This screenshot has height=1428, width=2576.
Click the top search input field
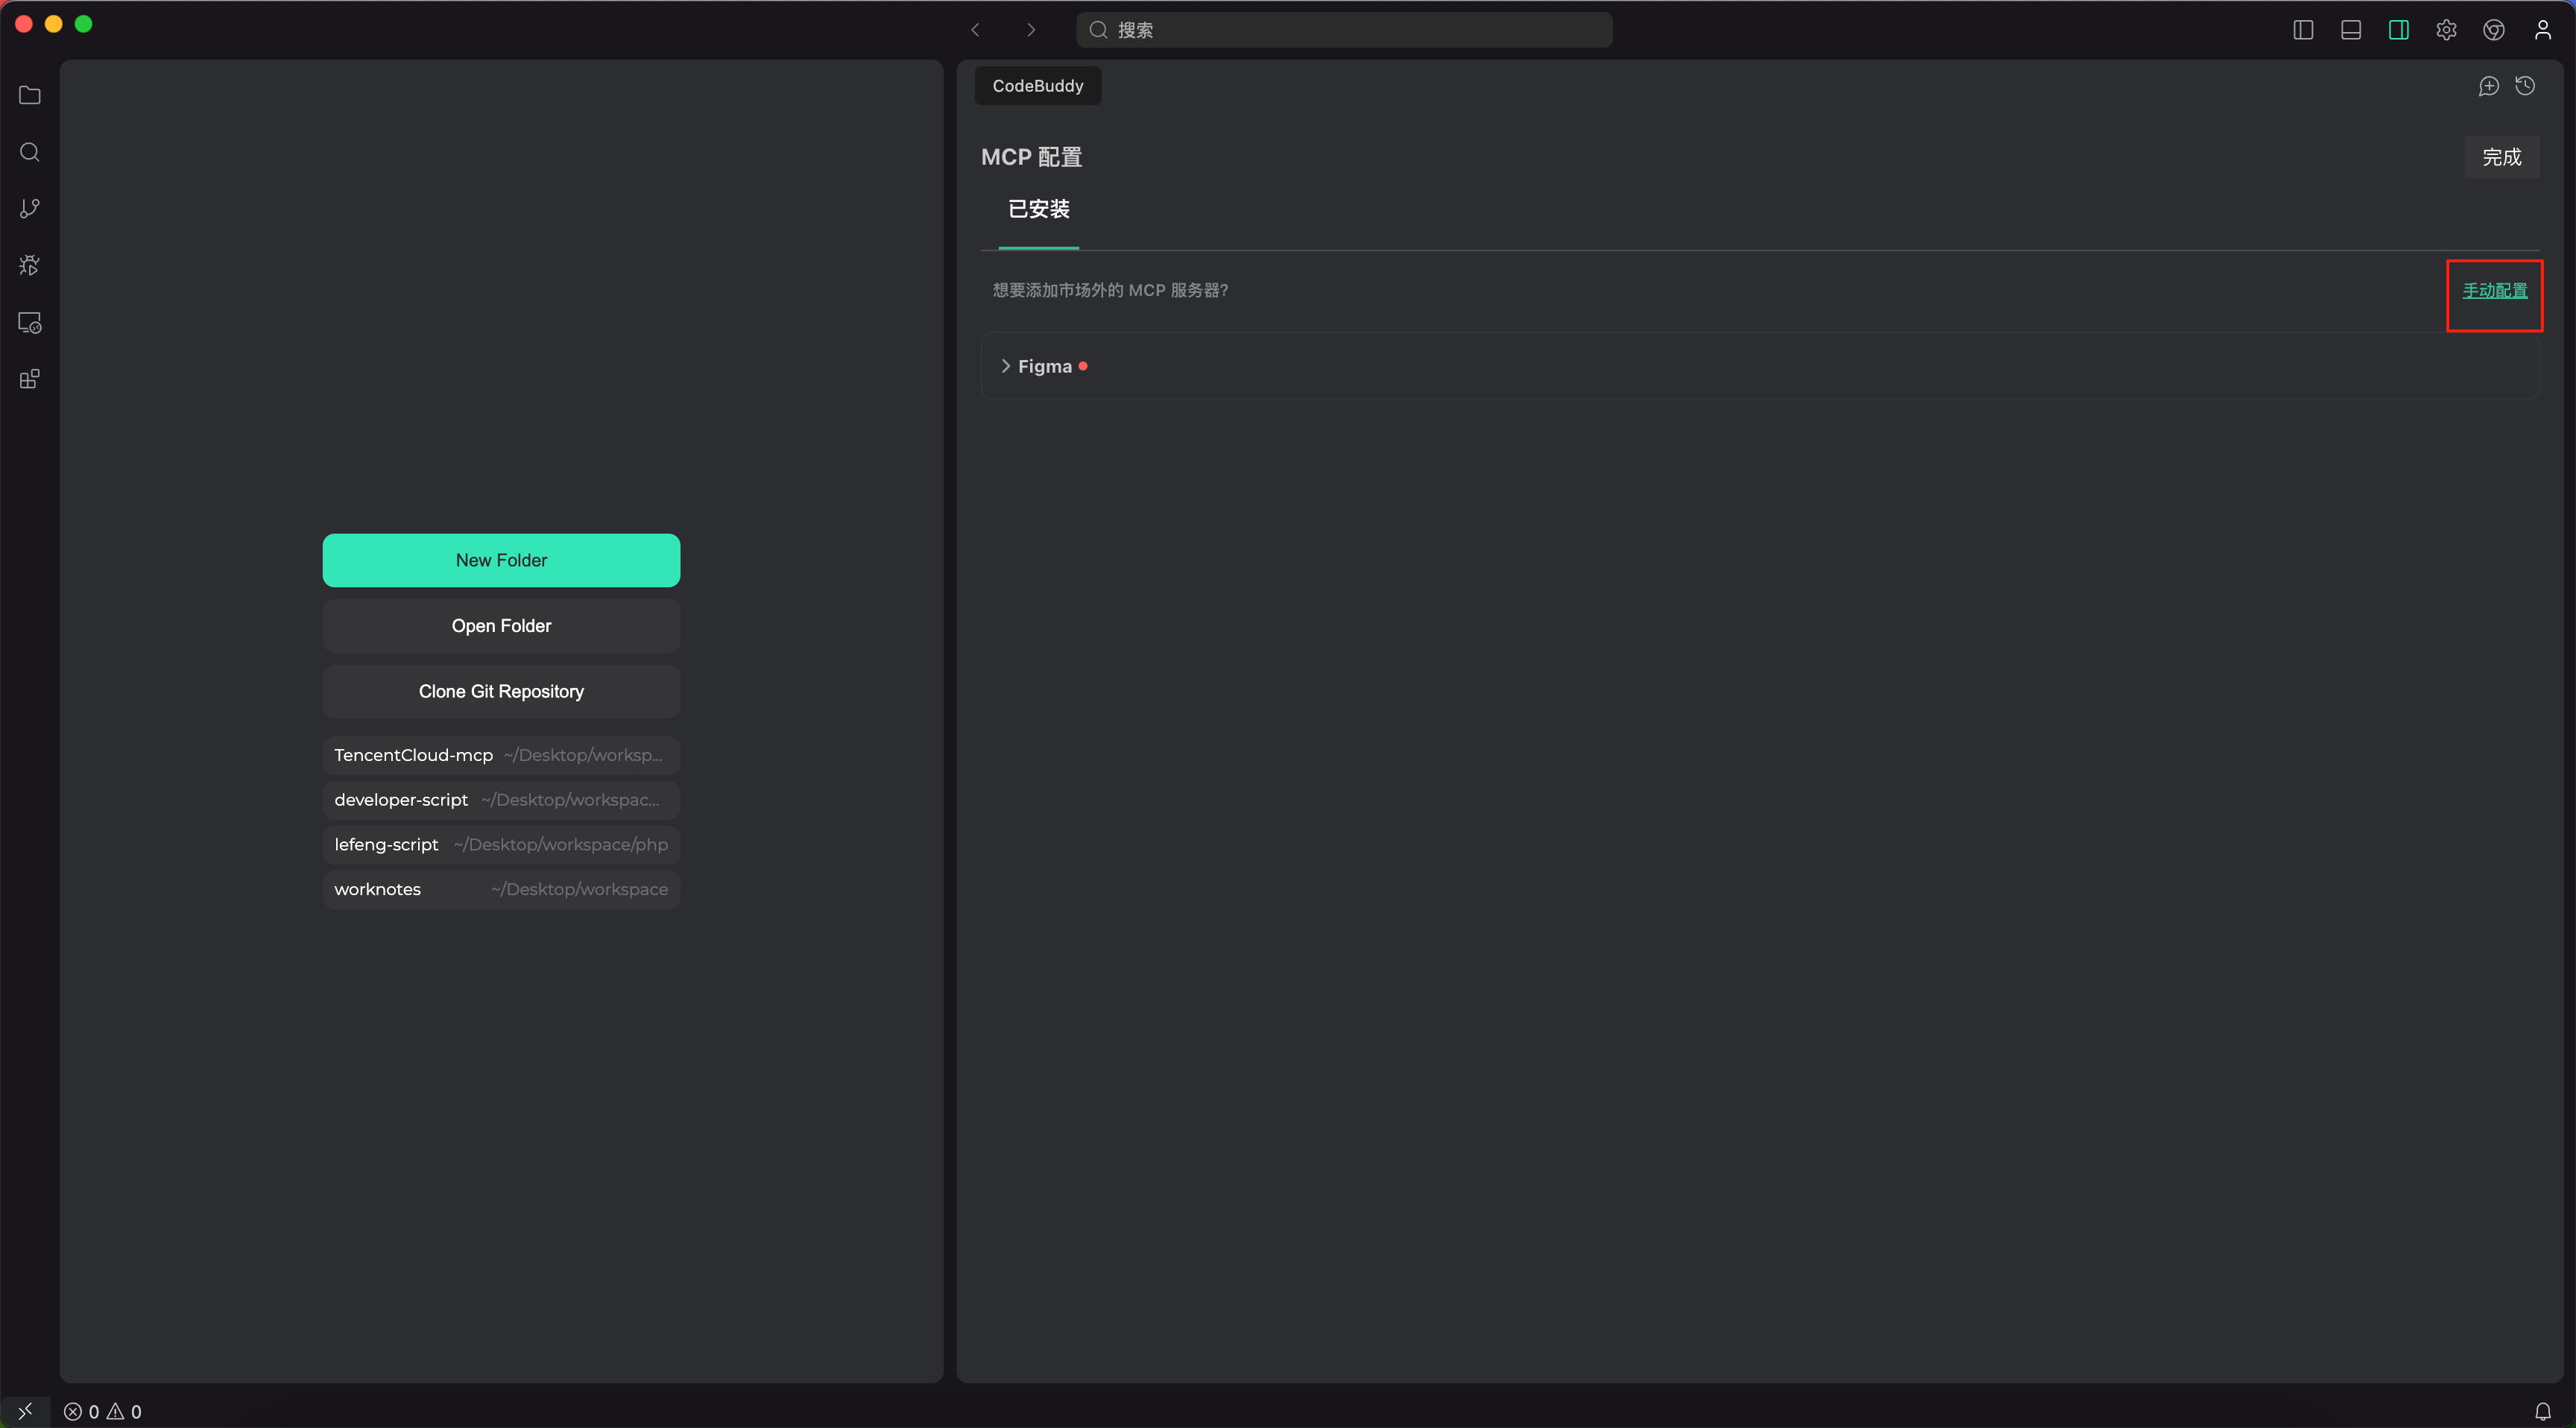pyautogui.click(x=1343, y=30)
